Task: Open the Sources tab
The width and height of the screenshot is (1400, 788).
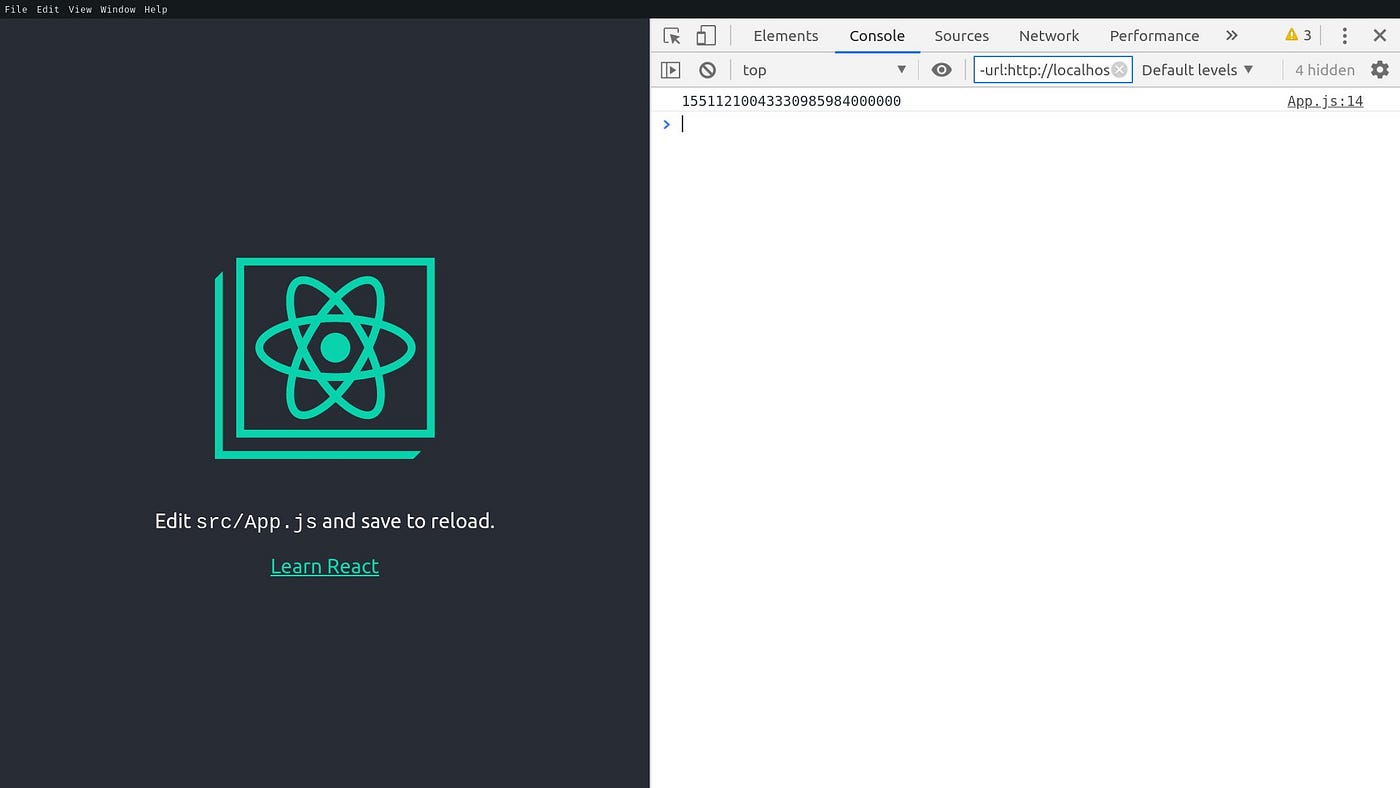Action: coord(961,35)
